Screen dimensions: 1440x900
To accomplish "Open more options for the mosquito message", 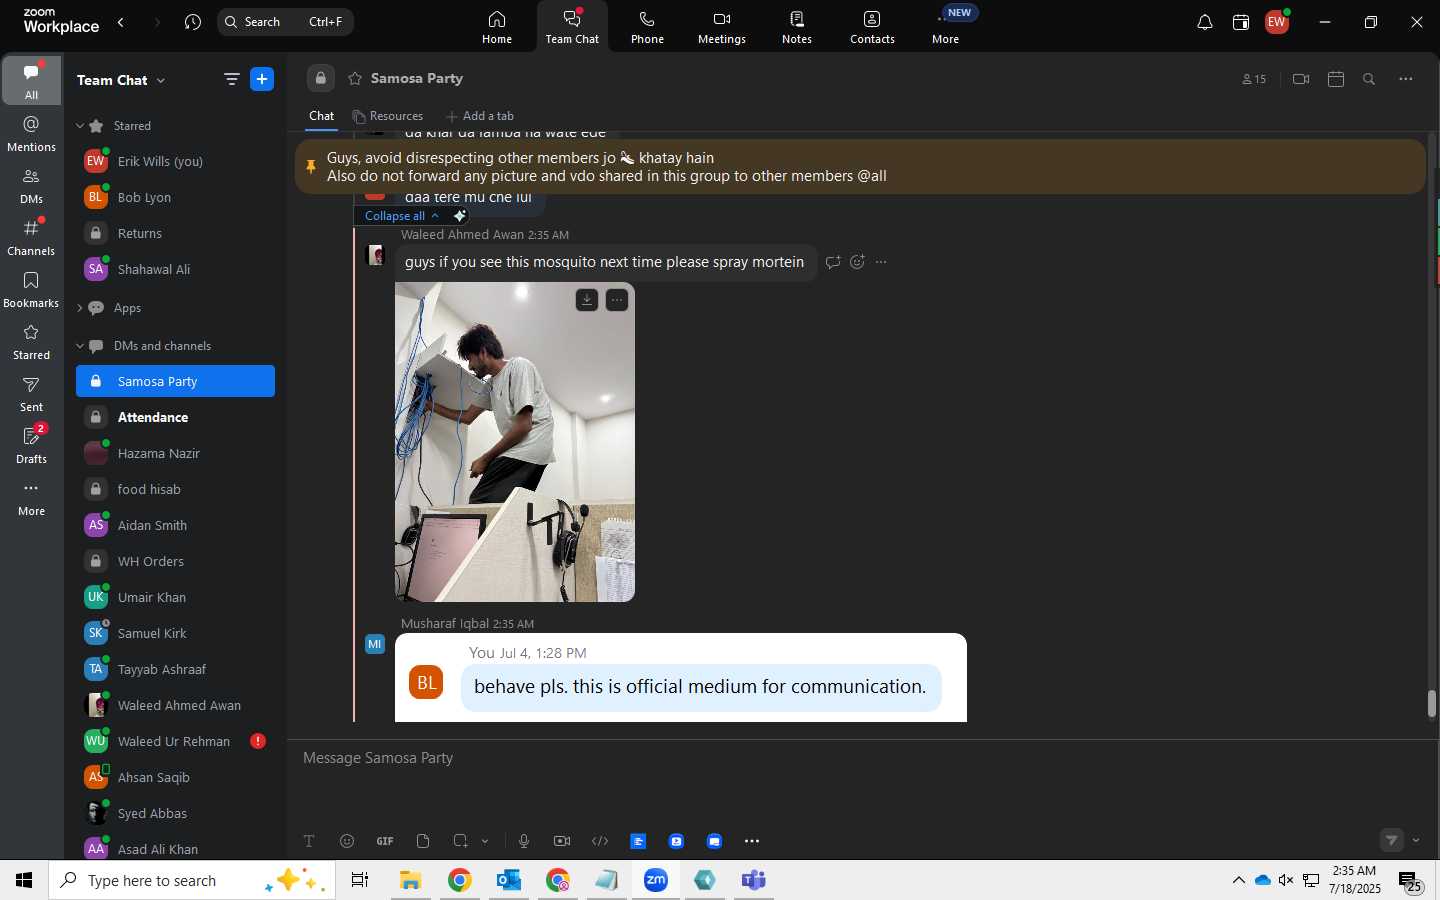I will coord(881,262).
